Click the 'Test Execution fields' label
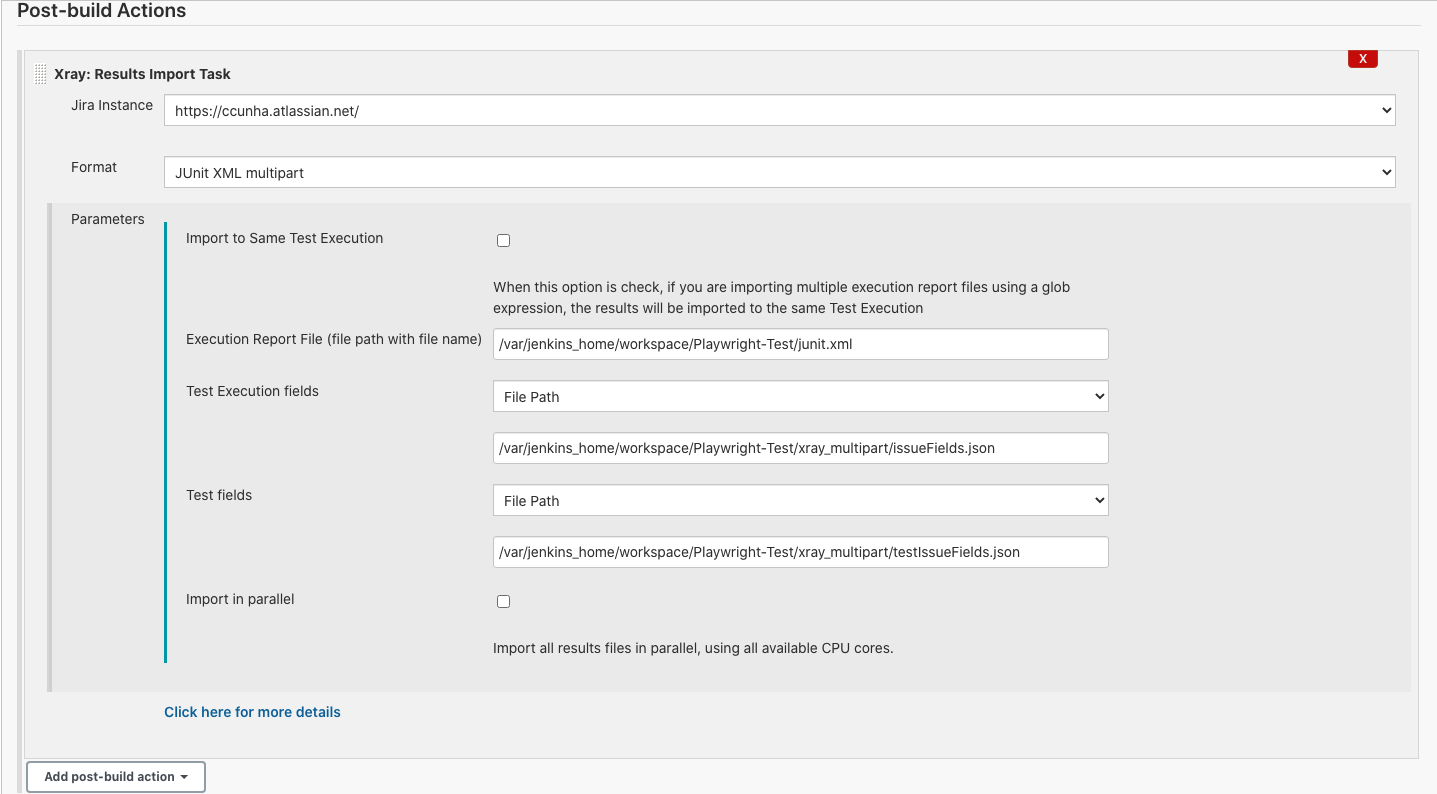The image size is (1437, 794). click(252, 391)
